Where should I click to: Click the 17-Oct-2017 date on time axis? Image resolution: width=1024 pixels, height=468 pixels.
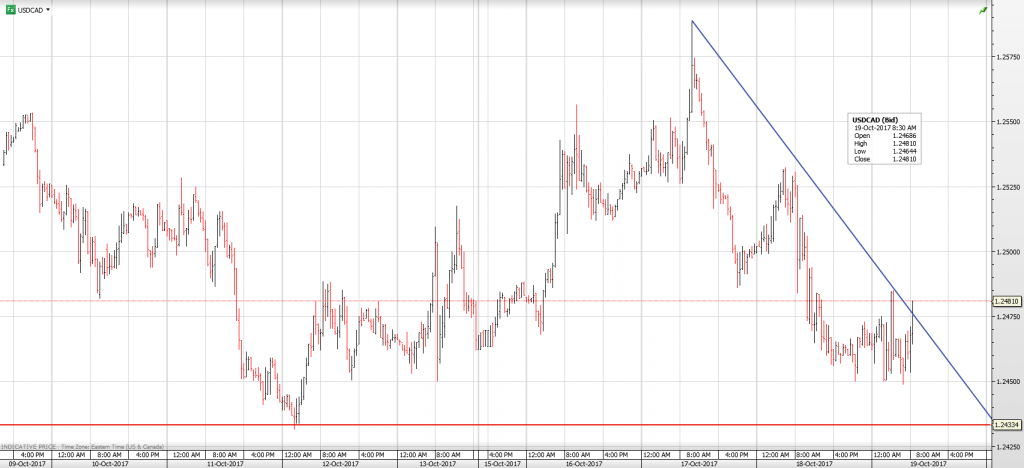[697, 463]
